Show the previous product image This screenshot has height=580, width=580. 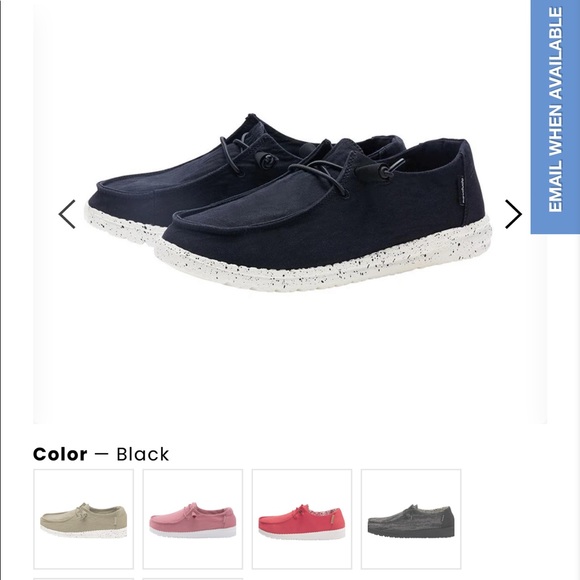click(x=67, y=214)
